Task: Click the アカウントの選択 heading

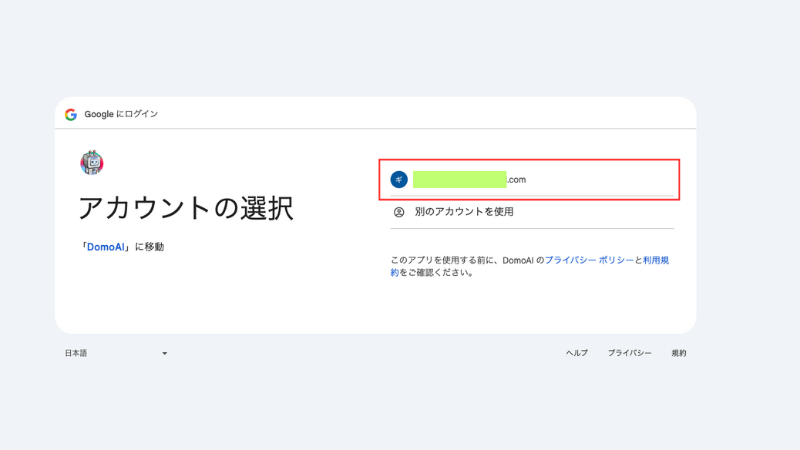Action: click(x=186, y=208)
